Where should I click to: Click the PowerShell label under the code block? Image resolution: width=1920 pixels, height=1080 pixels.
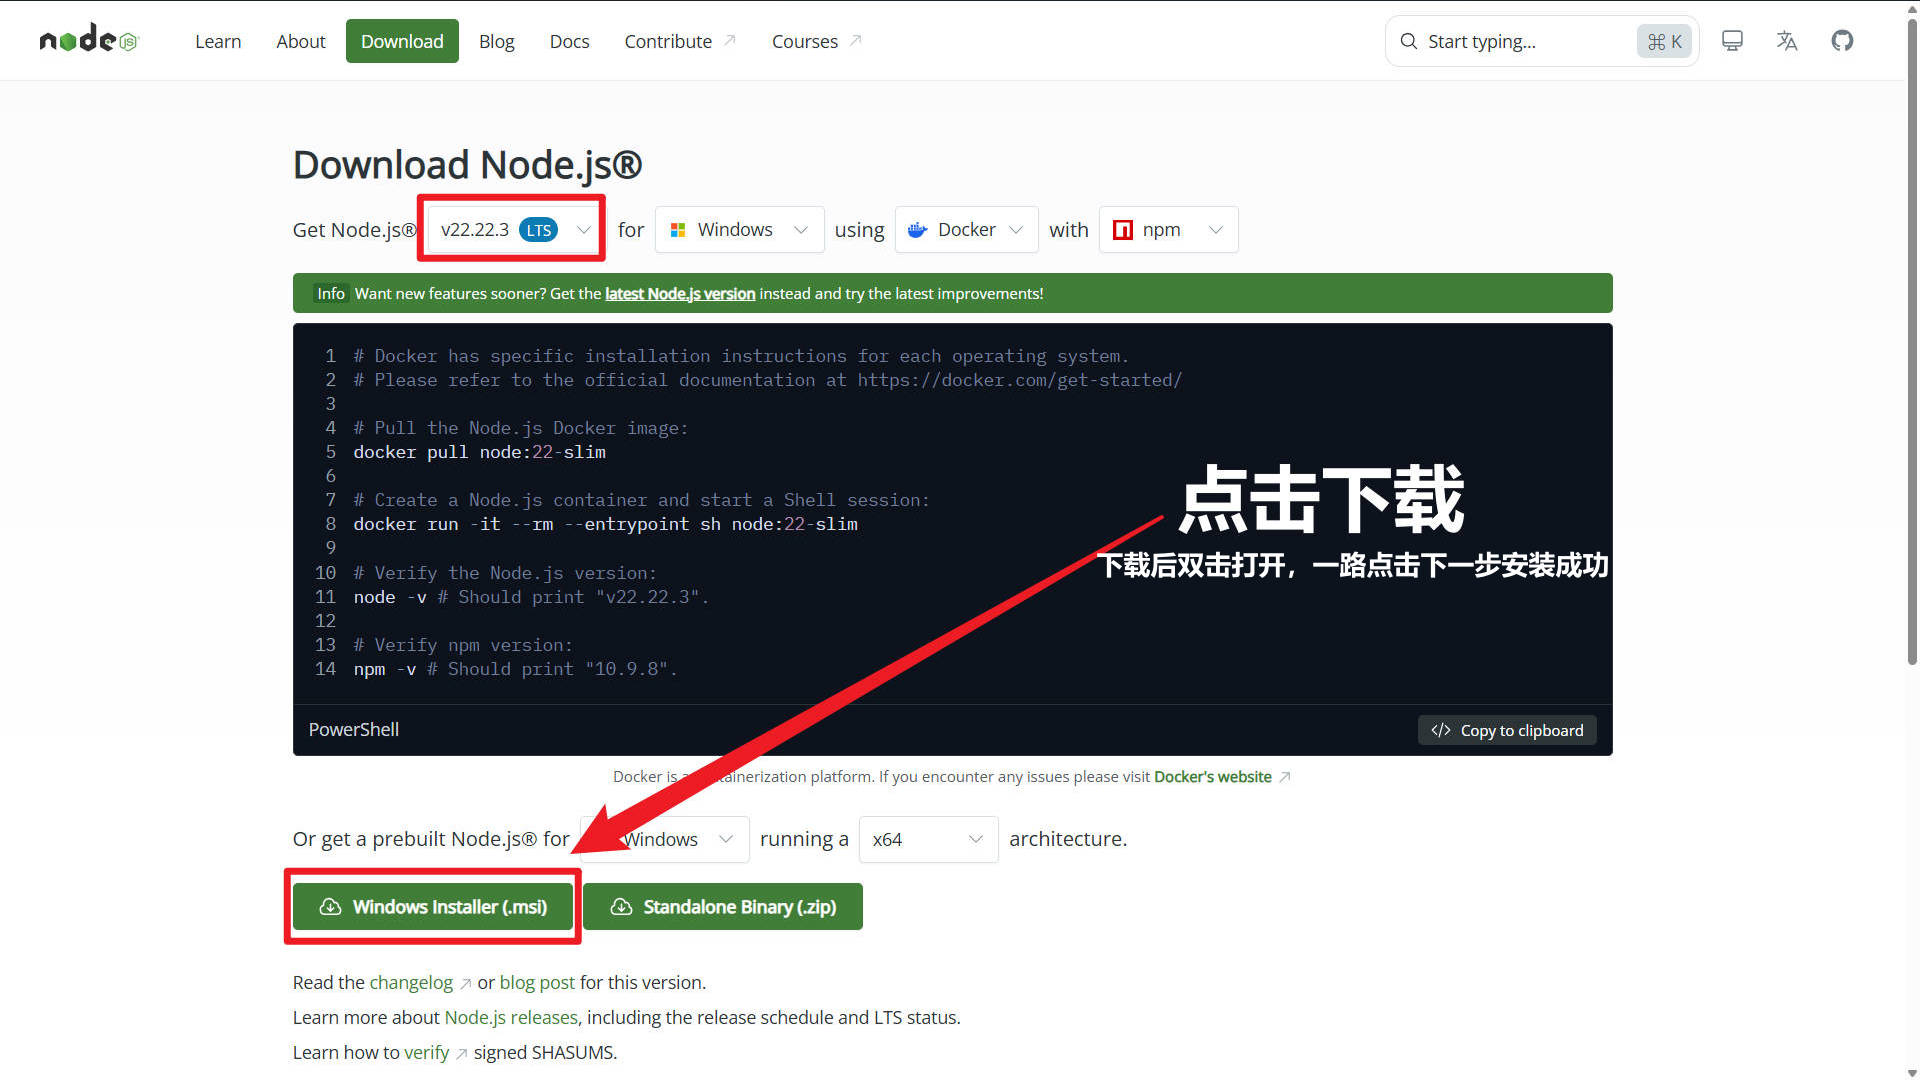(354, 730)
